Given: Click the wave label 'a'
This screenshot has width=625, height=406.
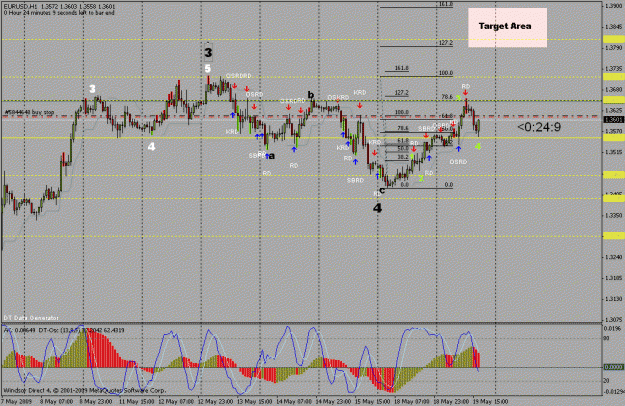Looking at the screenshot, I should point(272,156).
